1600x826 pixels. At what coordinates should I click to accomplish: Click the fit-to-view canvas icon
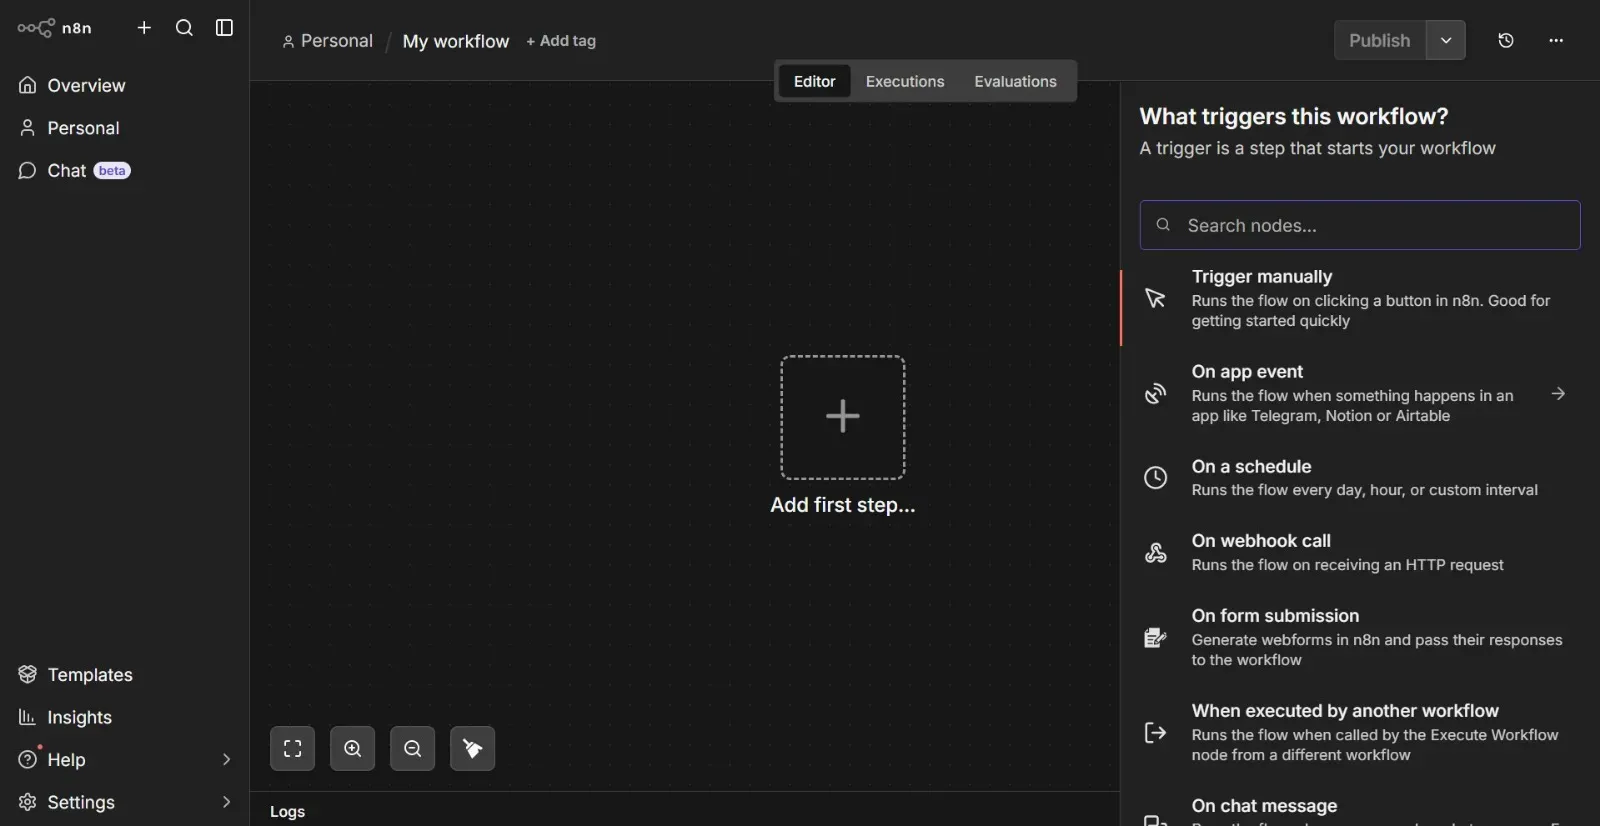292,749
